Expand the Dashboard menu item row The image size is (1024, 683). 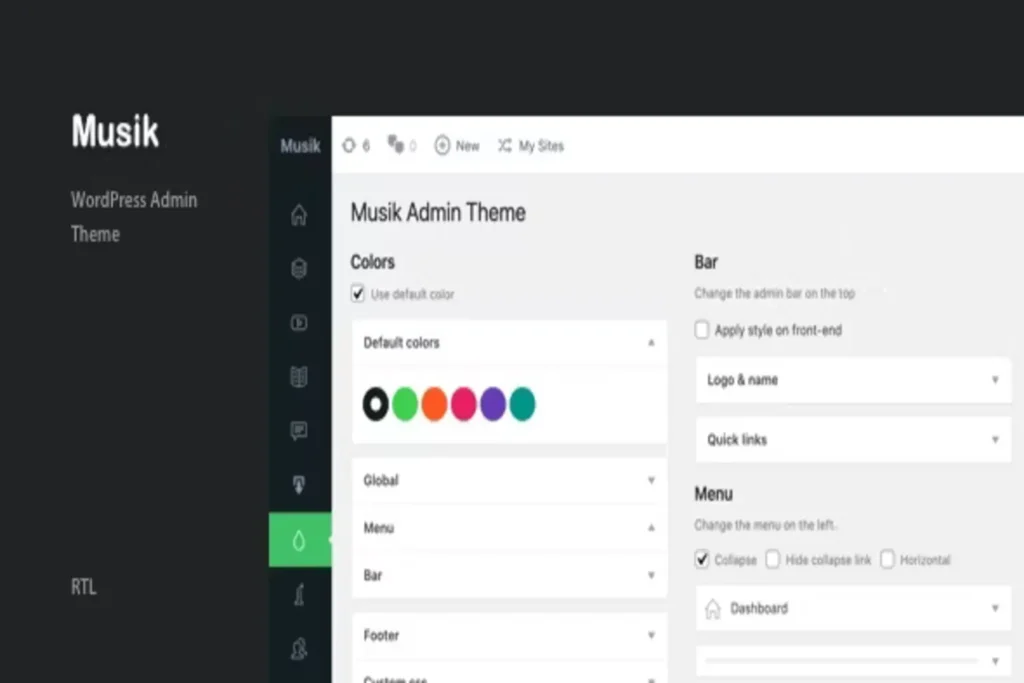pyautogui.click(x=853, y=608)
